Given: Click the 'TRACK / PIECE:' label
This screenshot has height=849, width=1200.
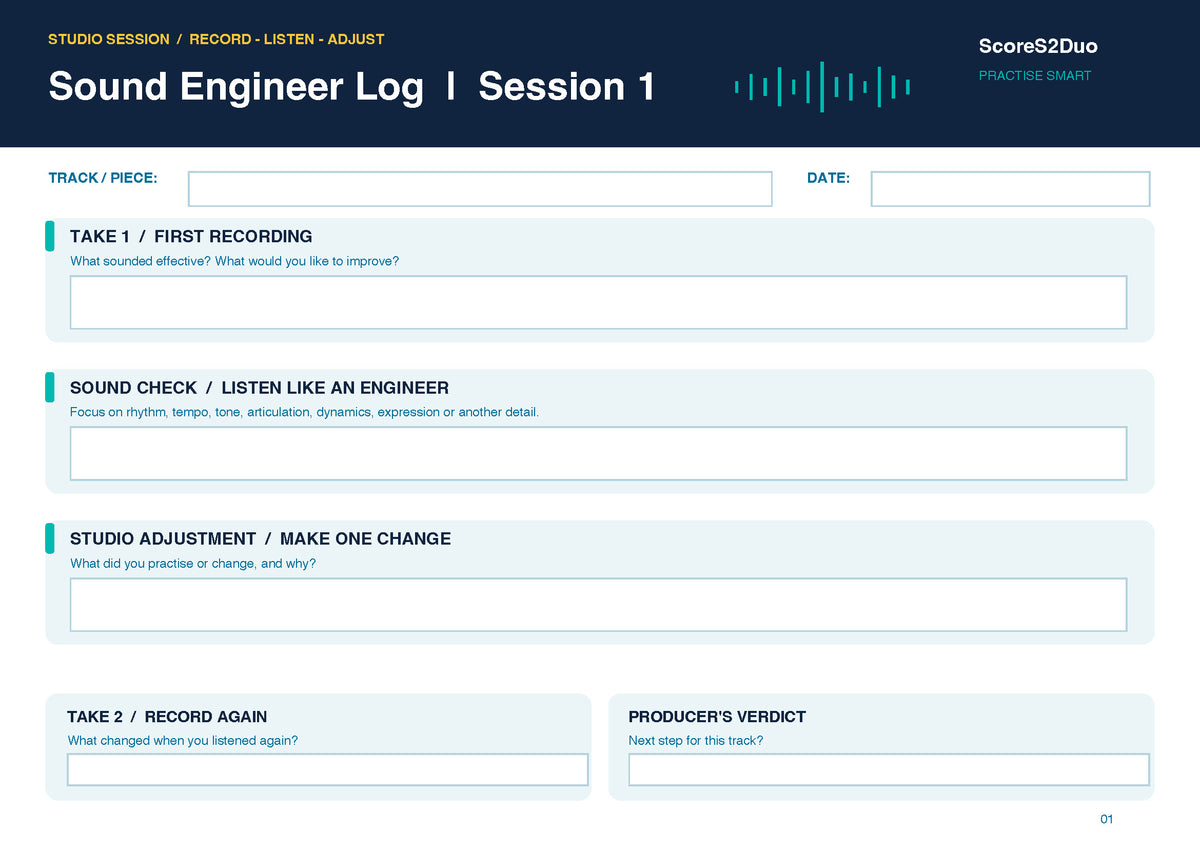Looking at the screenshot, I should [103, 178].
